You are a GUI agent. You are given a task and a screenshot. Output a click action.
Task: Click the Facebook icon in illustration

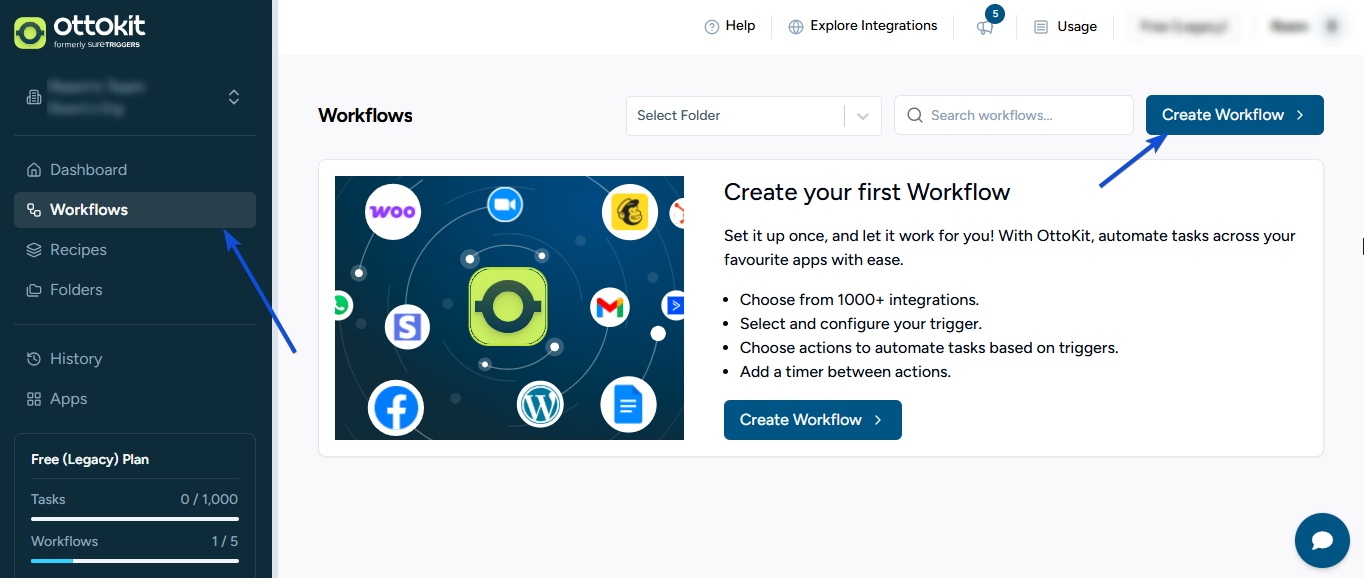(396, 408)
